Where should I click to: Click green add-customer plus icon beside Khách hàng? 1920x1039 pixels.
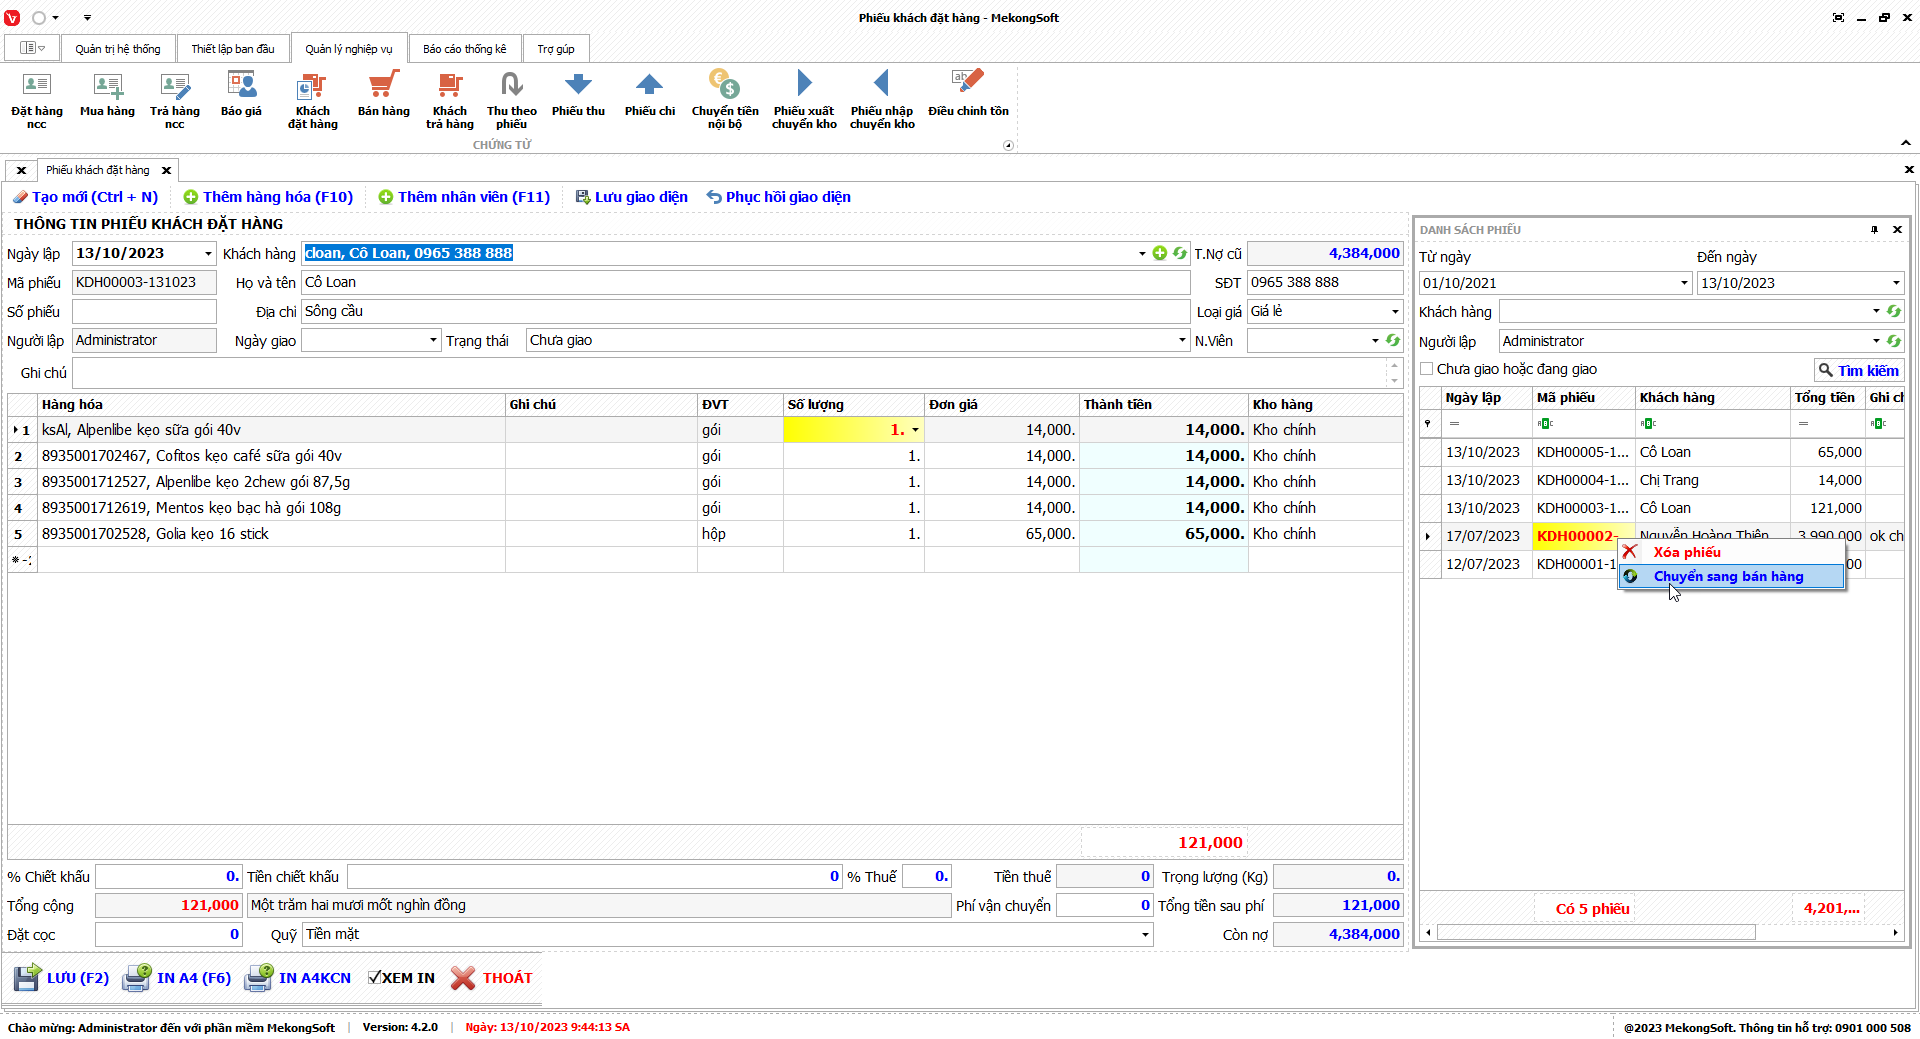tap(1160, 254)
